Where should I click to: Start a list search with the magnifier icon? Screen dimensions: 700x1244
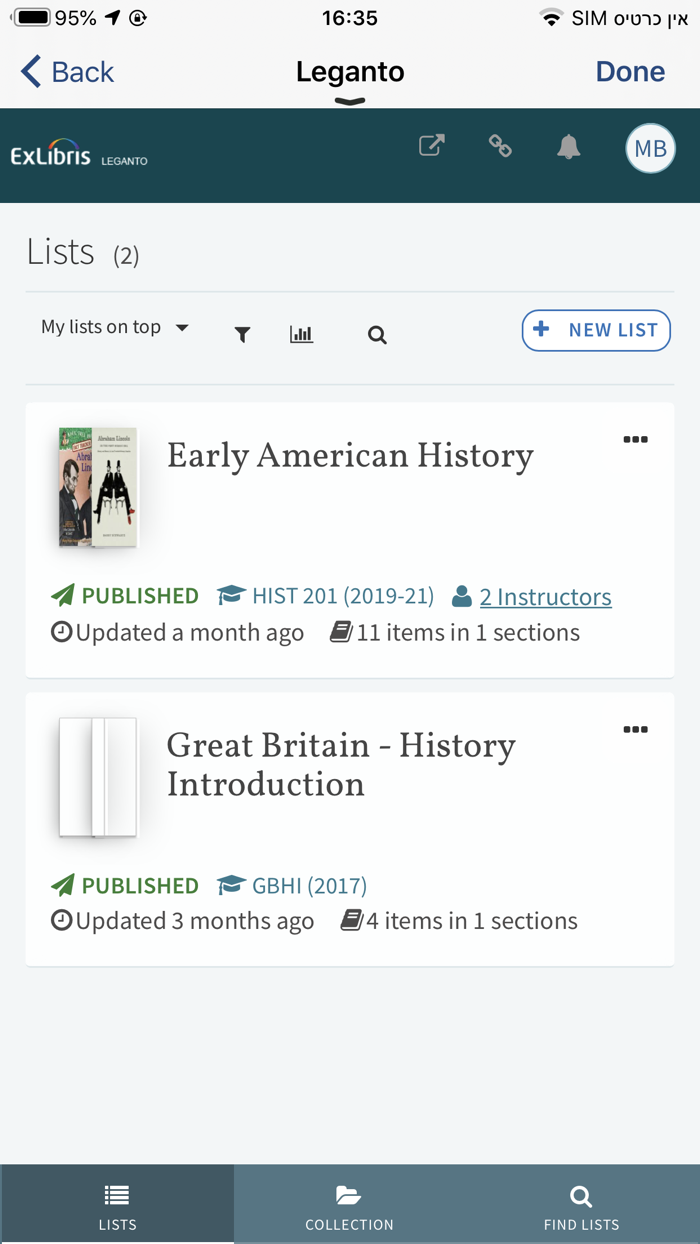pos(377,334)
